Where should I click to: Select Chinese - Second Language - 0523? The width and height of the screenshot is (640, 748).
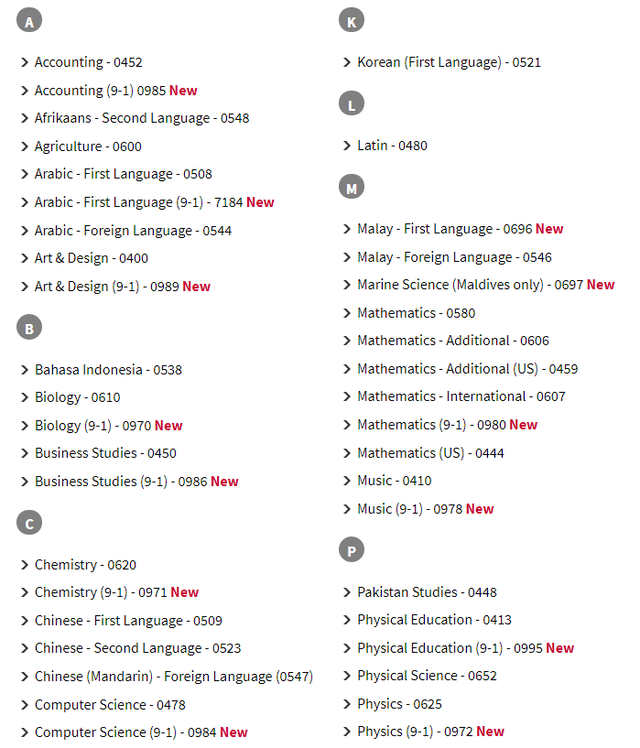(x=138, y=648)
